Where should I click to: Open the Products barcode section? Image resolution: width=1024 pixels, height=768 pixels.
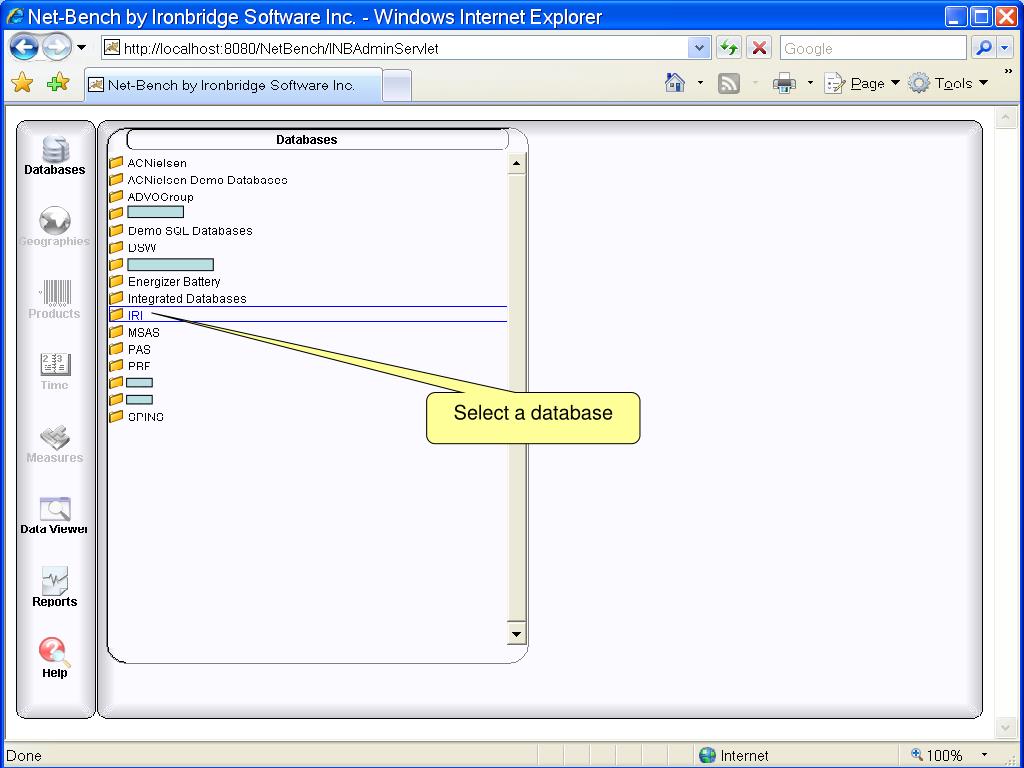pyautogui.click(x=55, y=300)
